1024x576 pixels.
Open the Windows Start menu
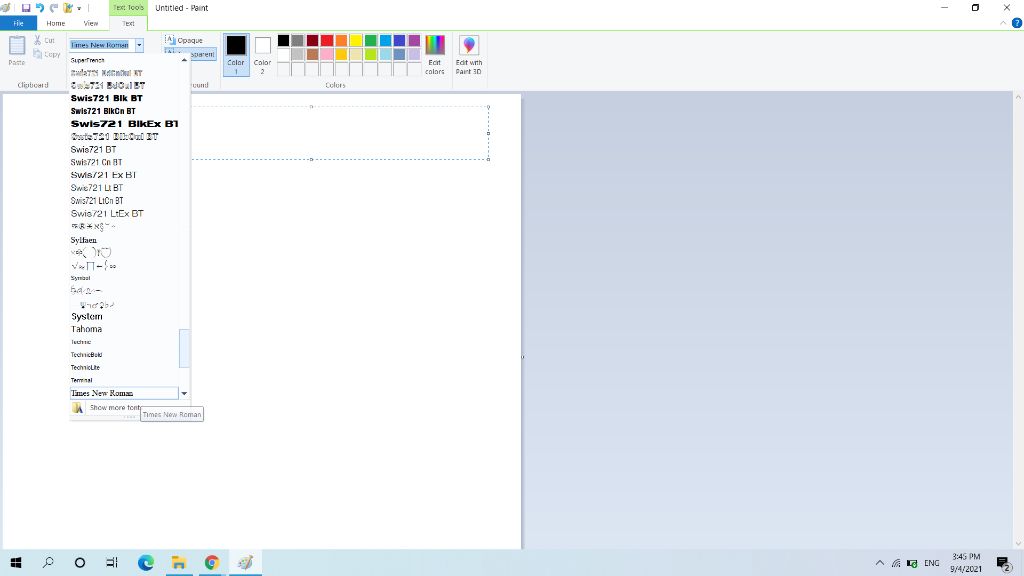click(x=16, y=562)
